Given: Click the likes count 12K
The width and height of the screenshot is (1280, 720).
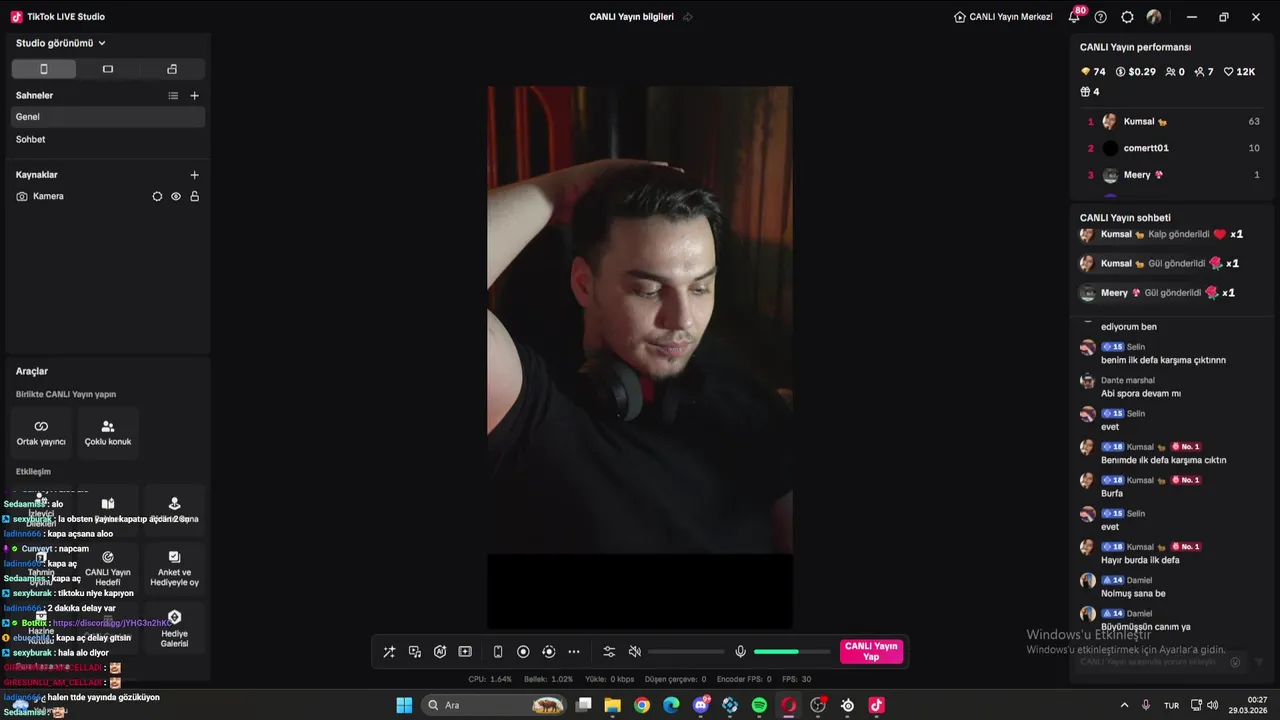Looking at the screenshot, I should (x=1240, y=72).
